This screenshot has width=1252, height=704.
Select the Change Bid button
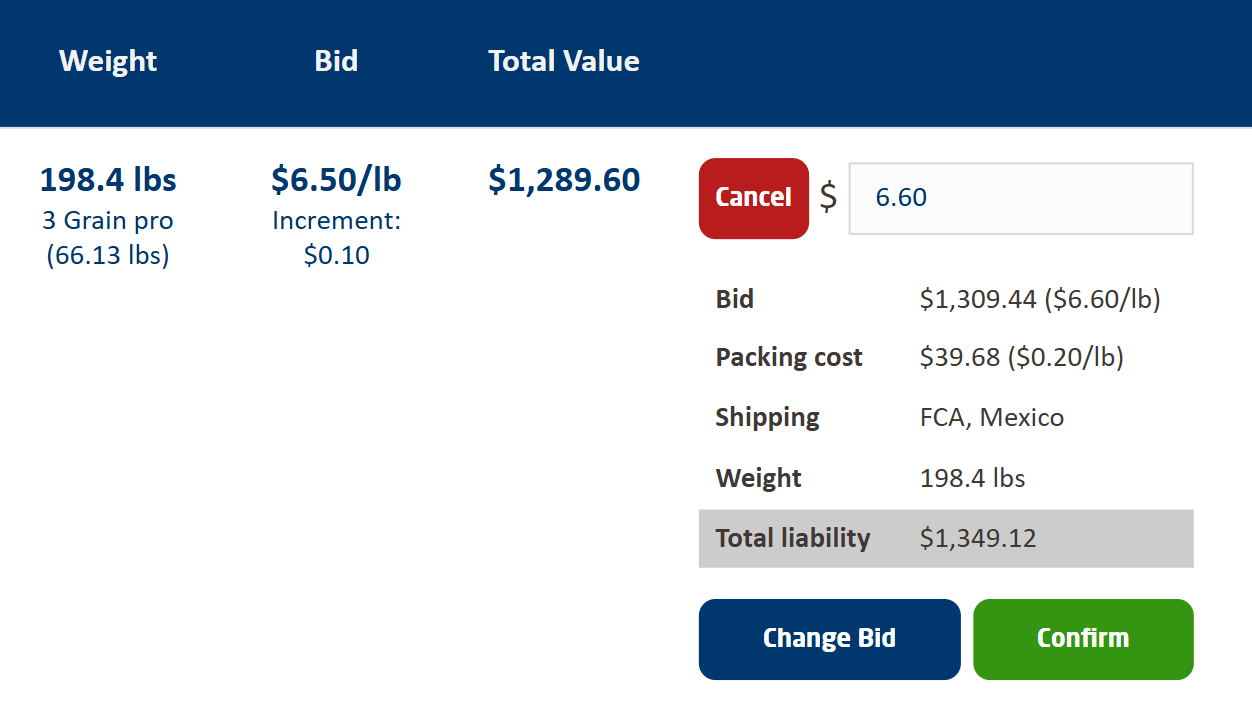coord(829,638)
